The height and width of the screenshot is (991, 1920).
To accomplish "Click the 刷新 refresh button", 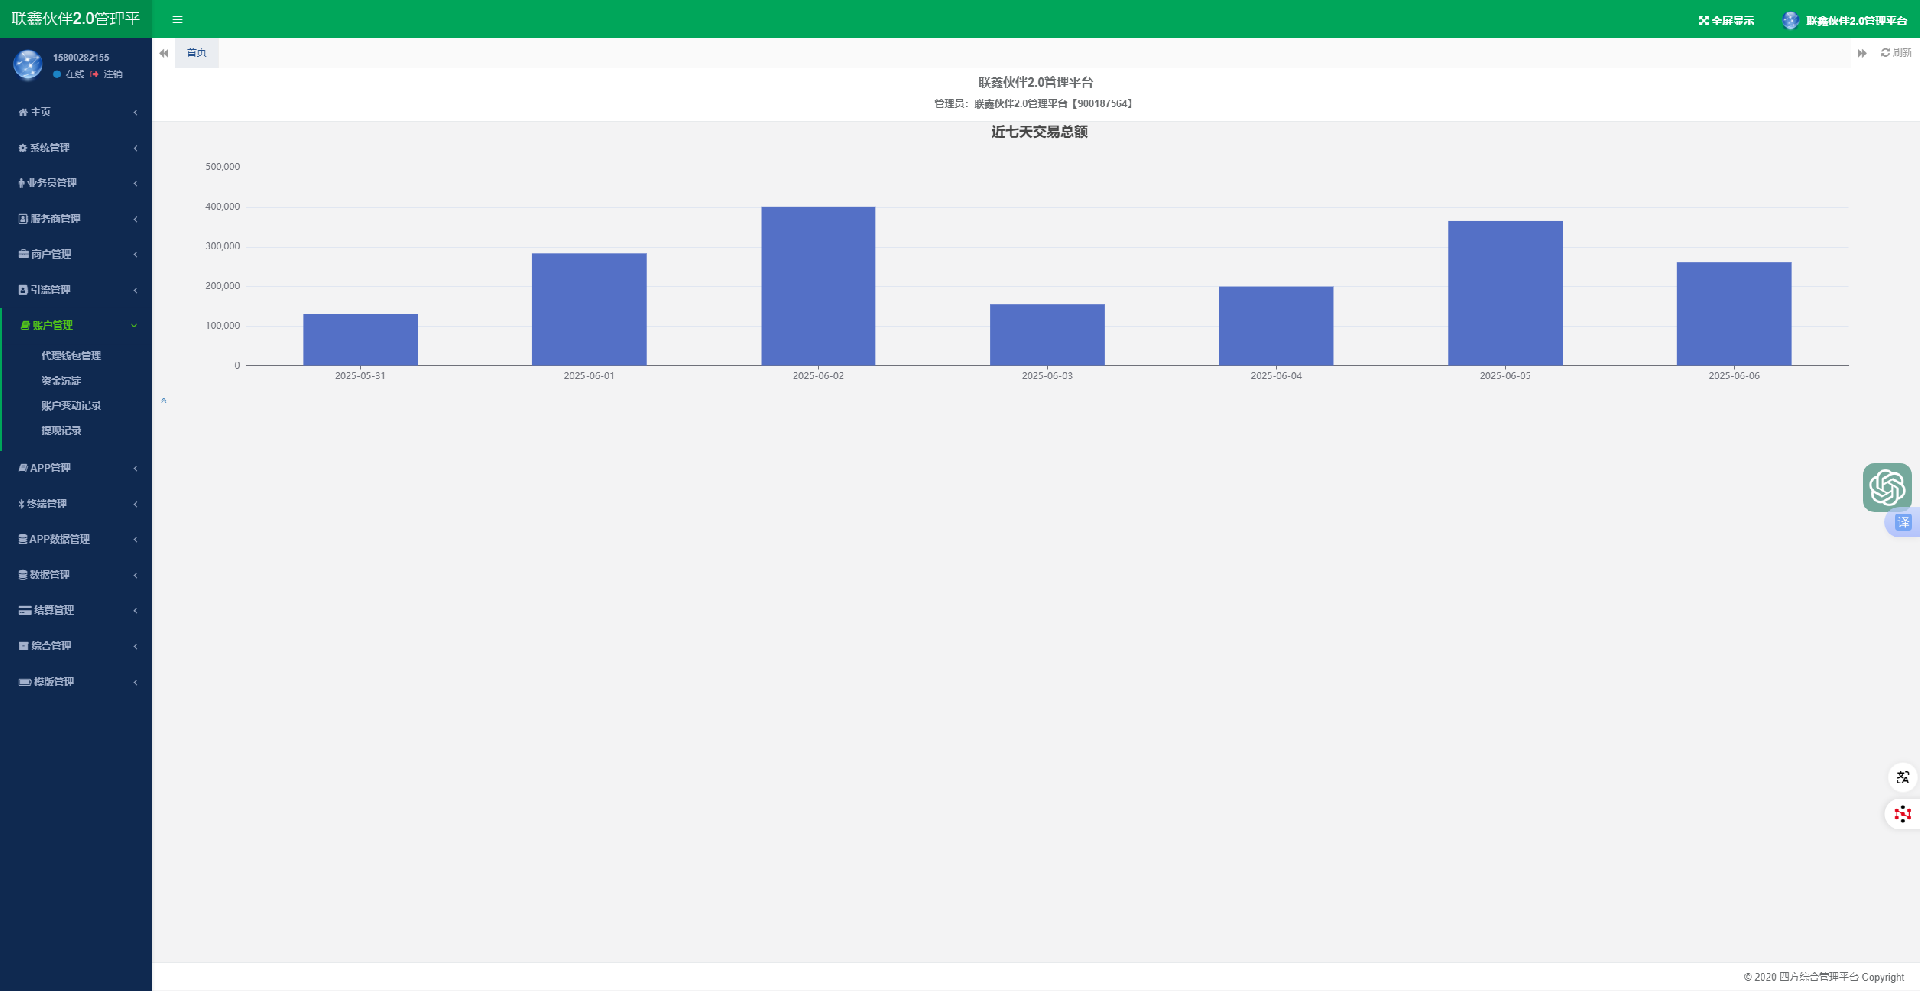I will click(x=1895, y=53).
